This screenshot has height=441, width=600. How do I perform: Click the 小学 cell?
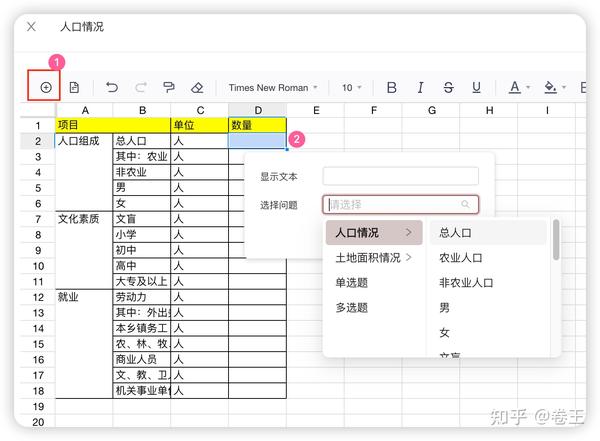tap(142, 235)
